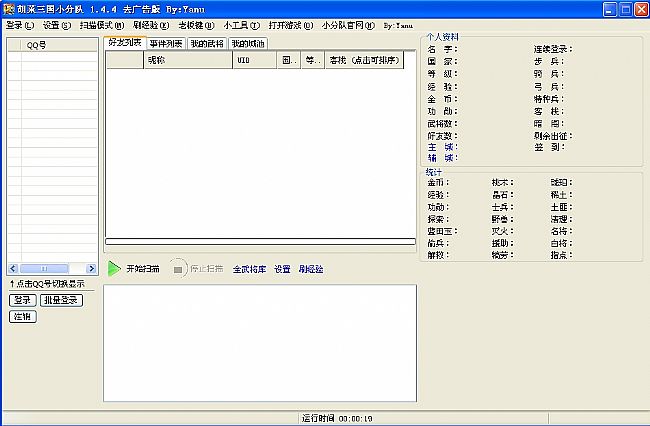Screen dimensions: 650x426
Task: Switch to the 好友列表 tab
Action: [125, 42]
